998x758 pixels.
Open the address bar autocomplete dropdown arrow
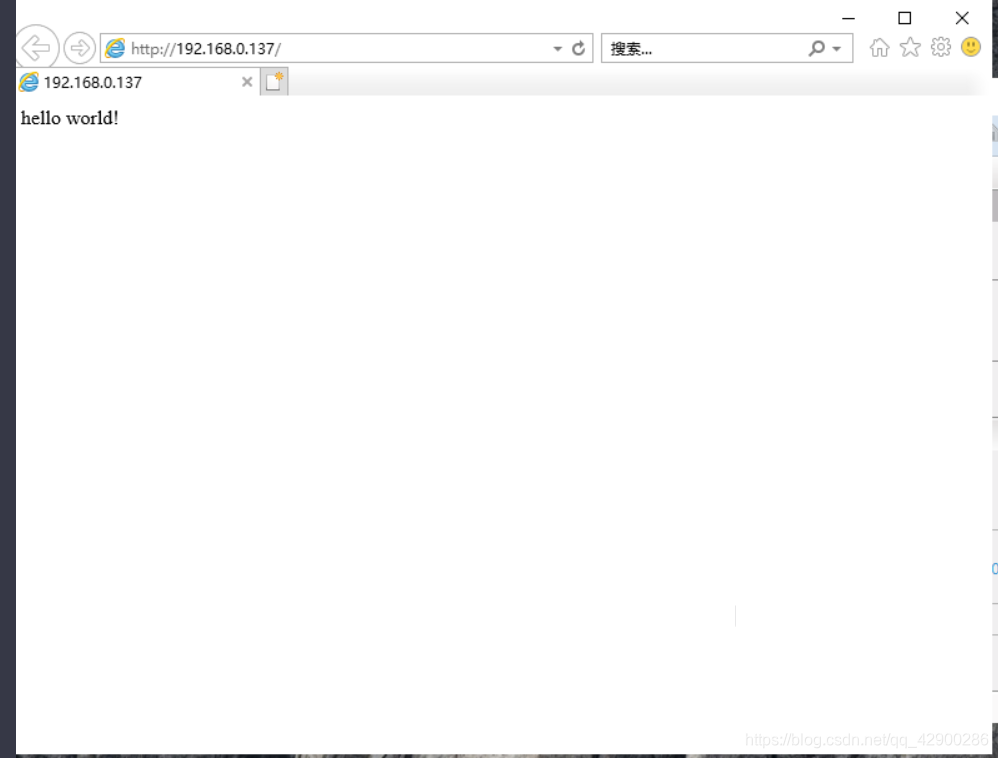coord(558,48)
